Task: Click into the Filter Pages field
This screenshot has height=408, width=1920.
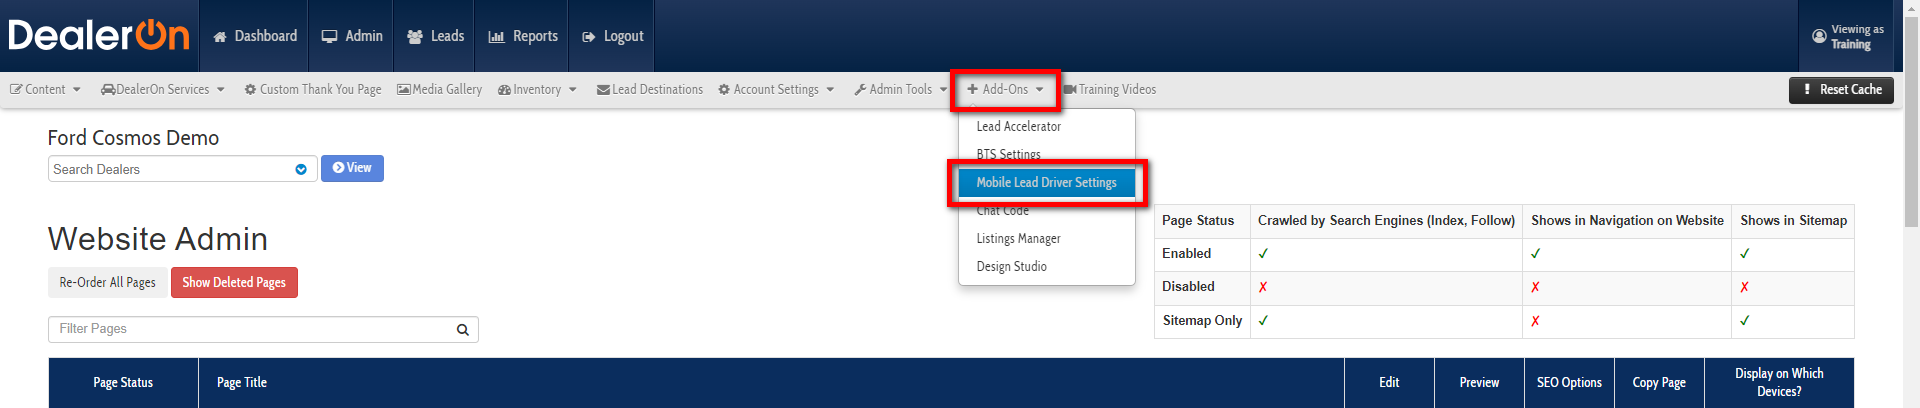Action: coord(250,329)
